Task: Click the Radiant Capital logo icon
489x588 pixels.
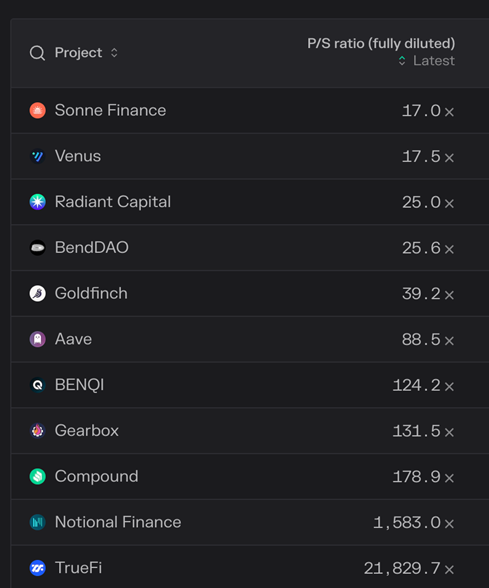Action: [38, 202]
